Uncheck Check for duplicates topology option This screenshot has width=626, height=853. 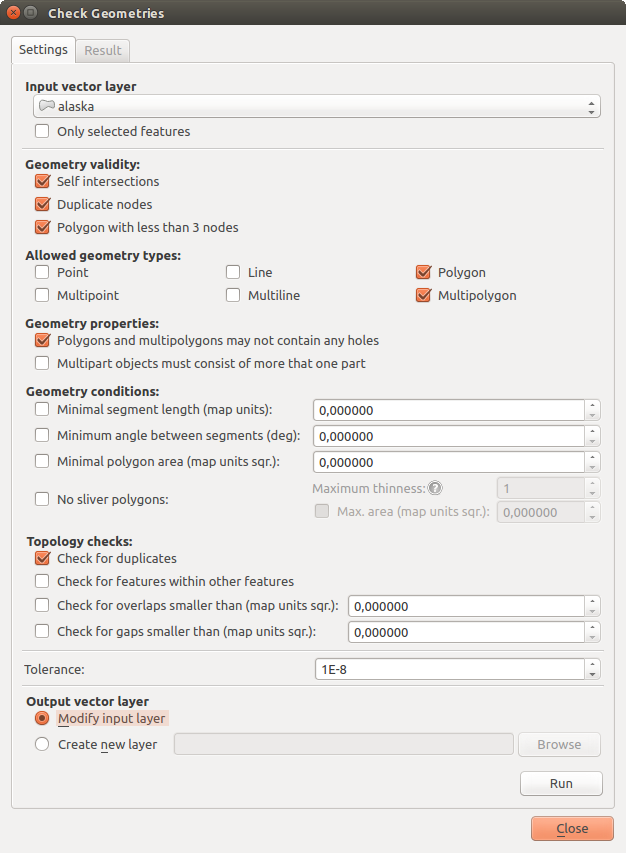(42, 559)
